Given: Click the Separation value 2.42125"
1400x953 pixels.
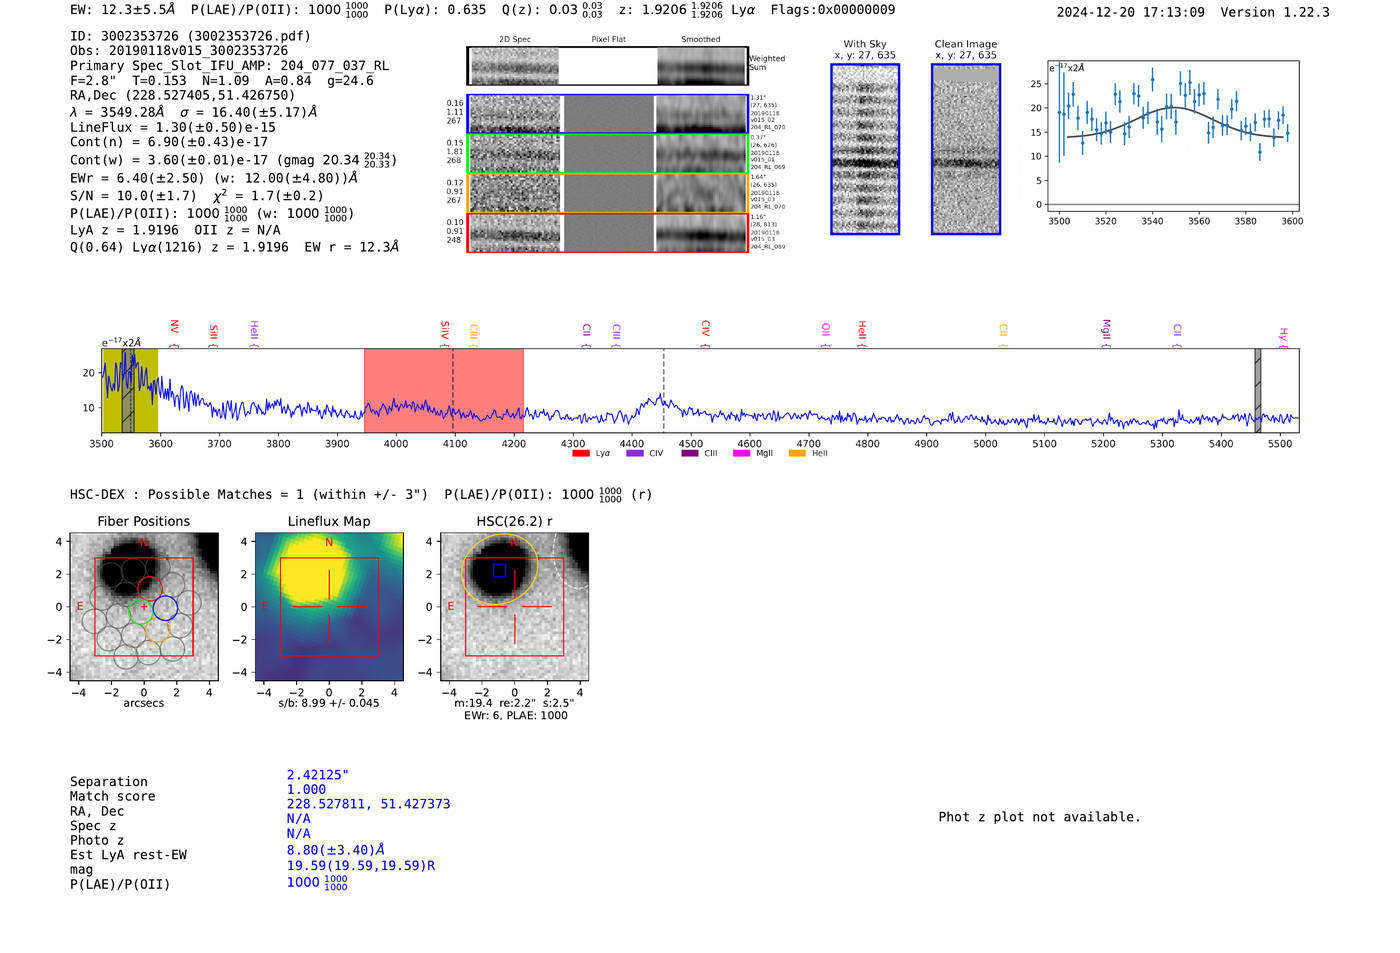Looking at the screenshot, I should pos(317,775).
